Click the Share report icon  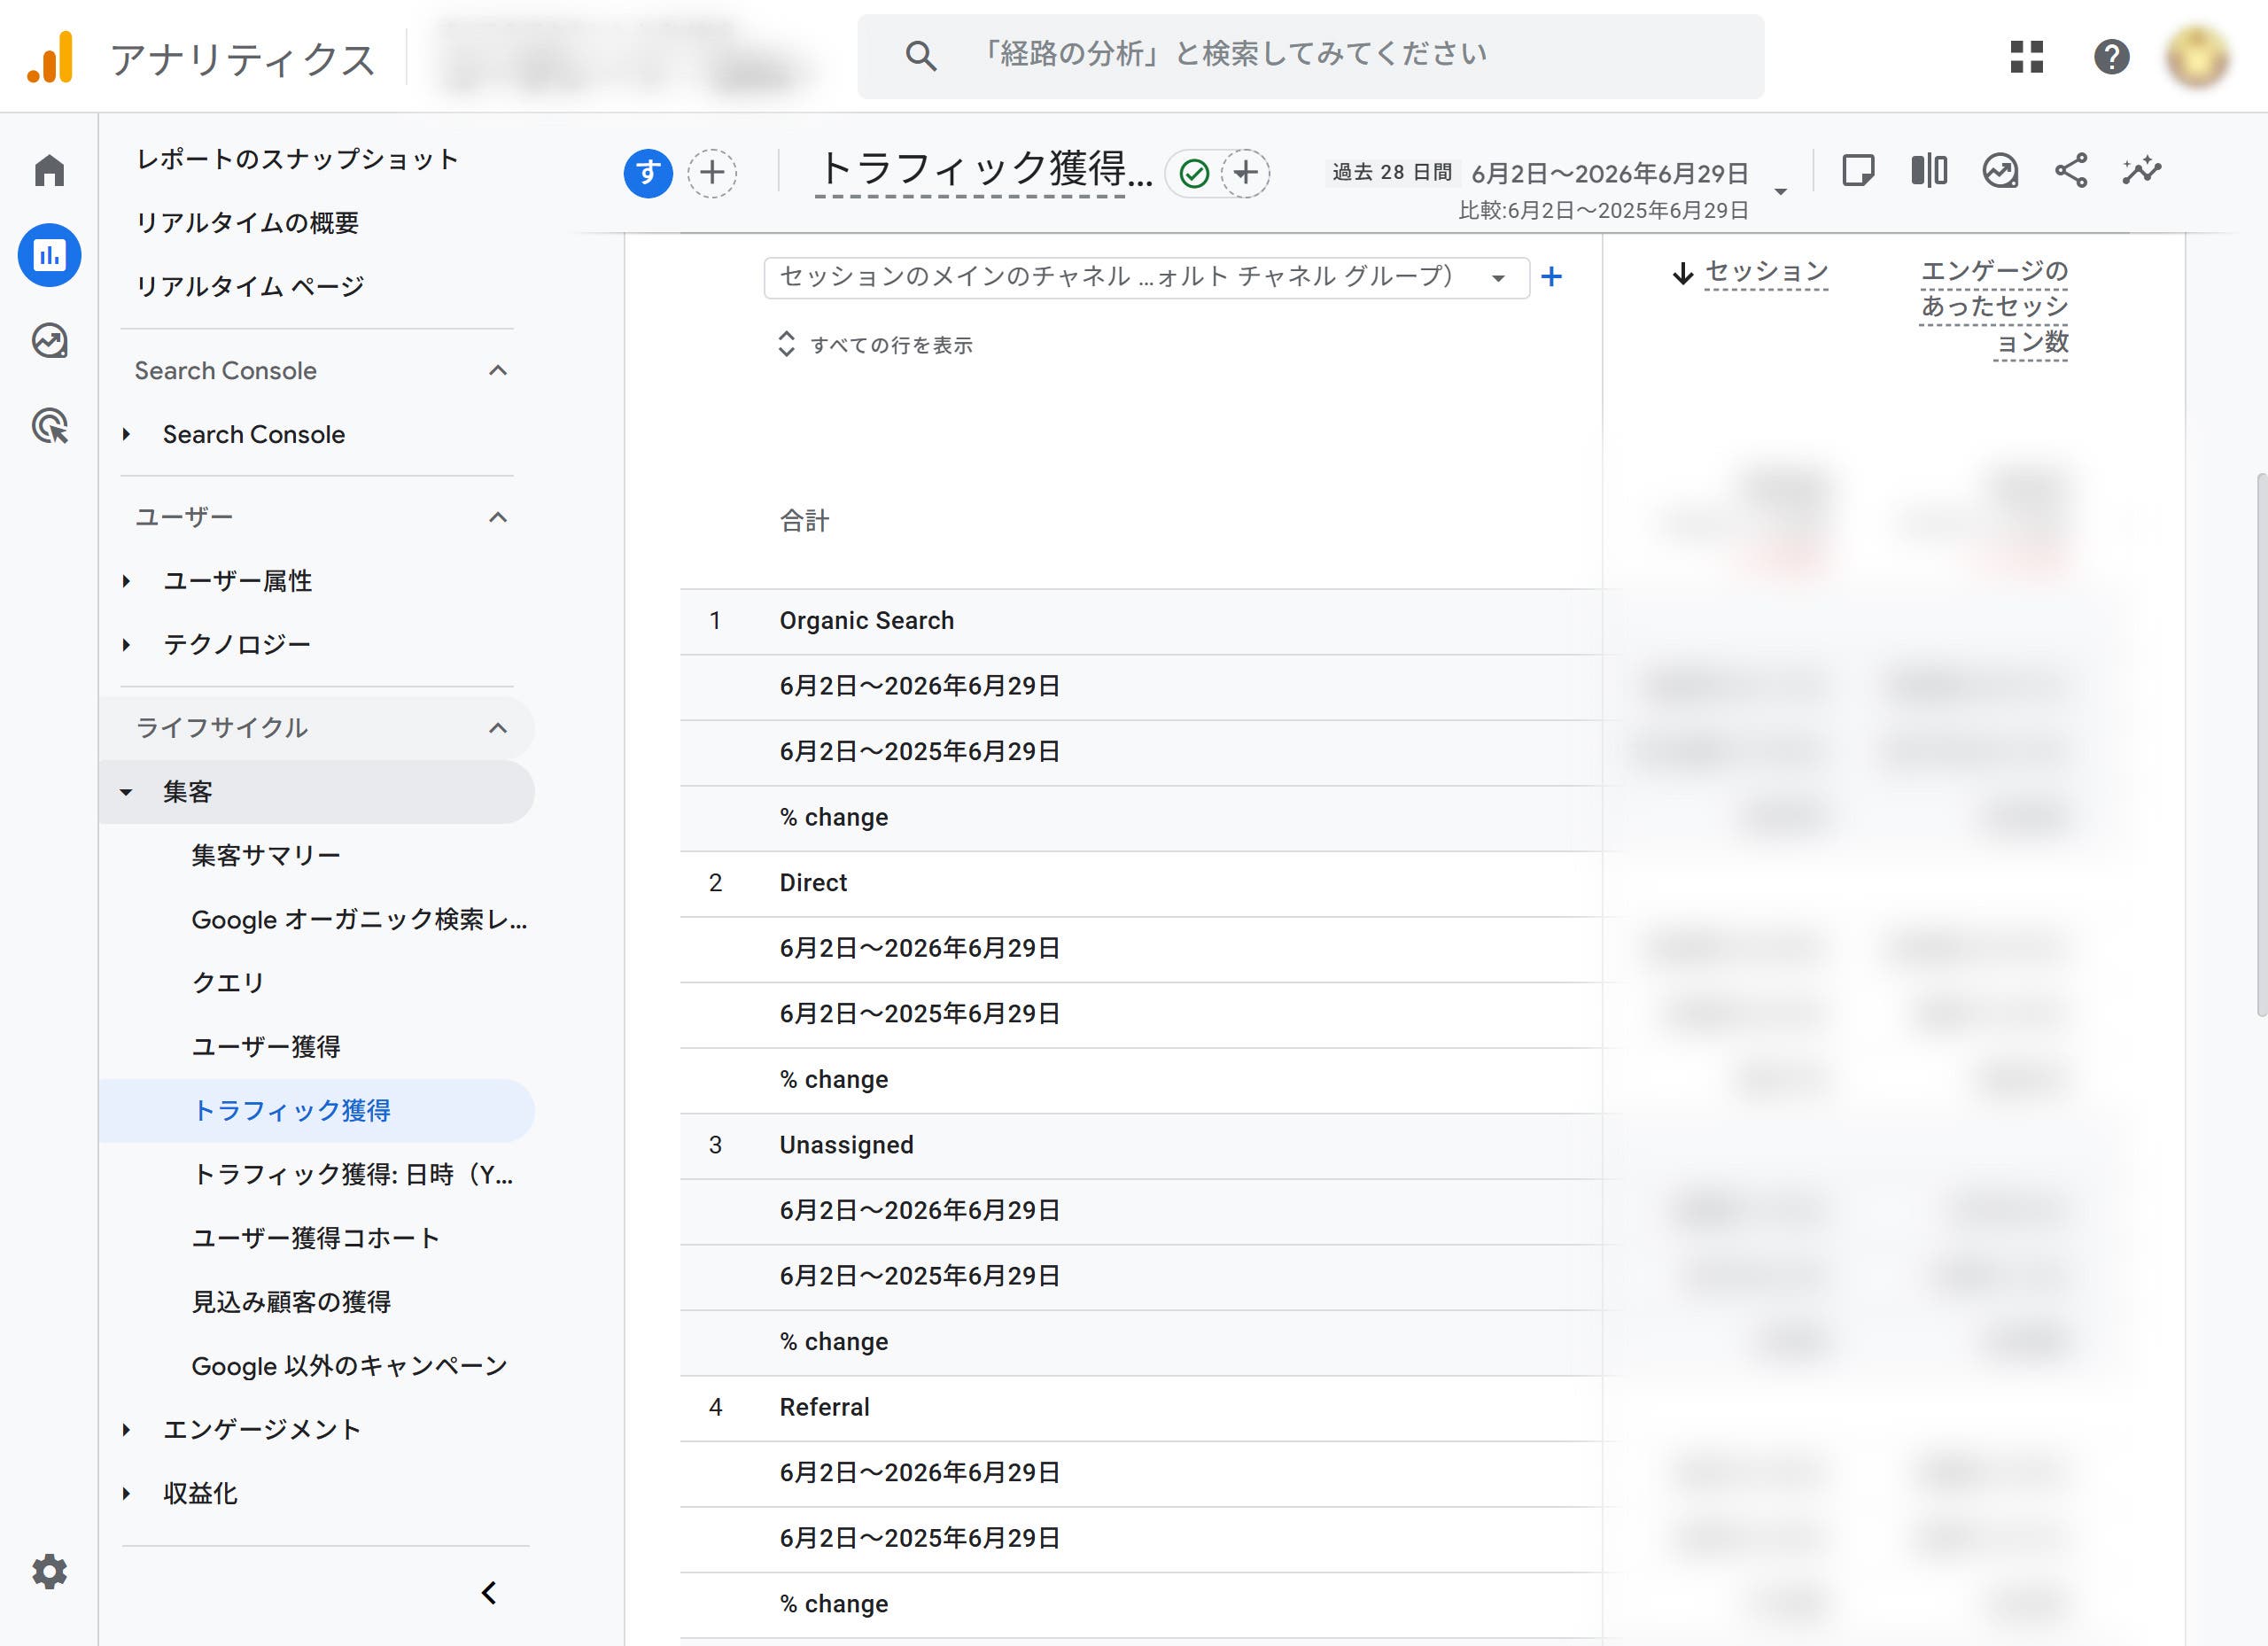2070,171
